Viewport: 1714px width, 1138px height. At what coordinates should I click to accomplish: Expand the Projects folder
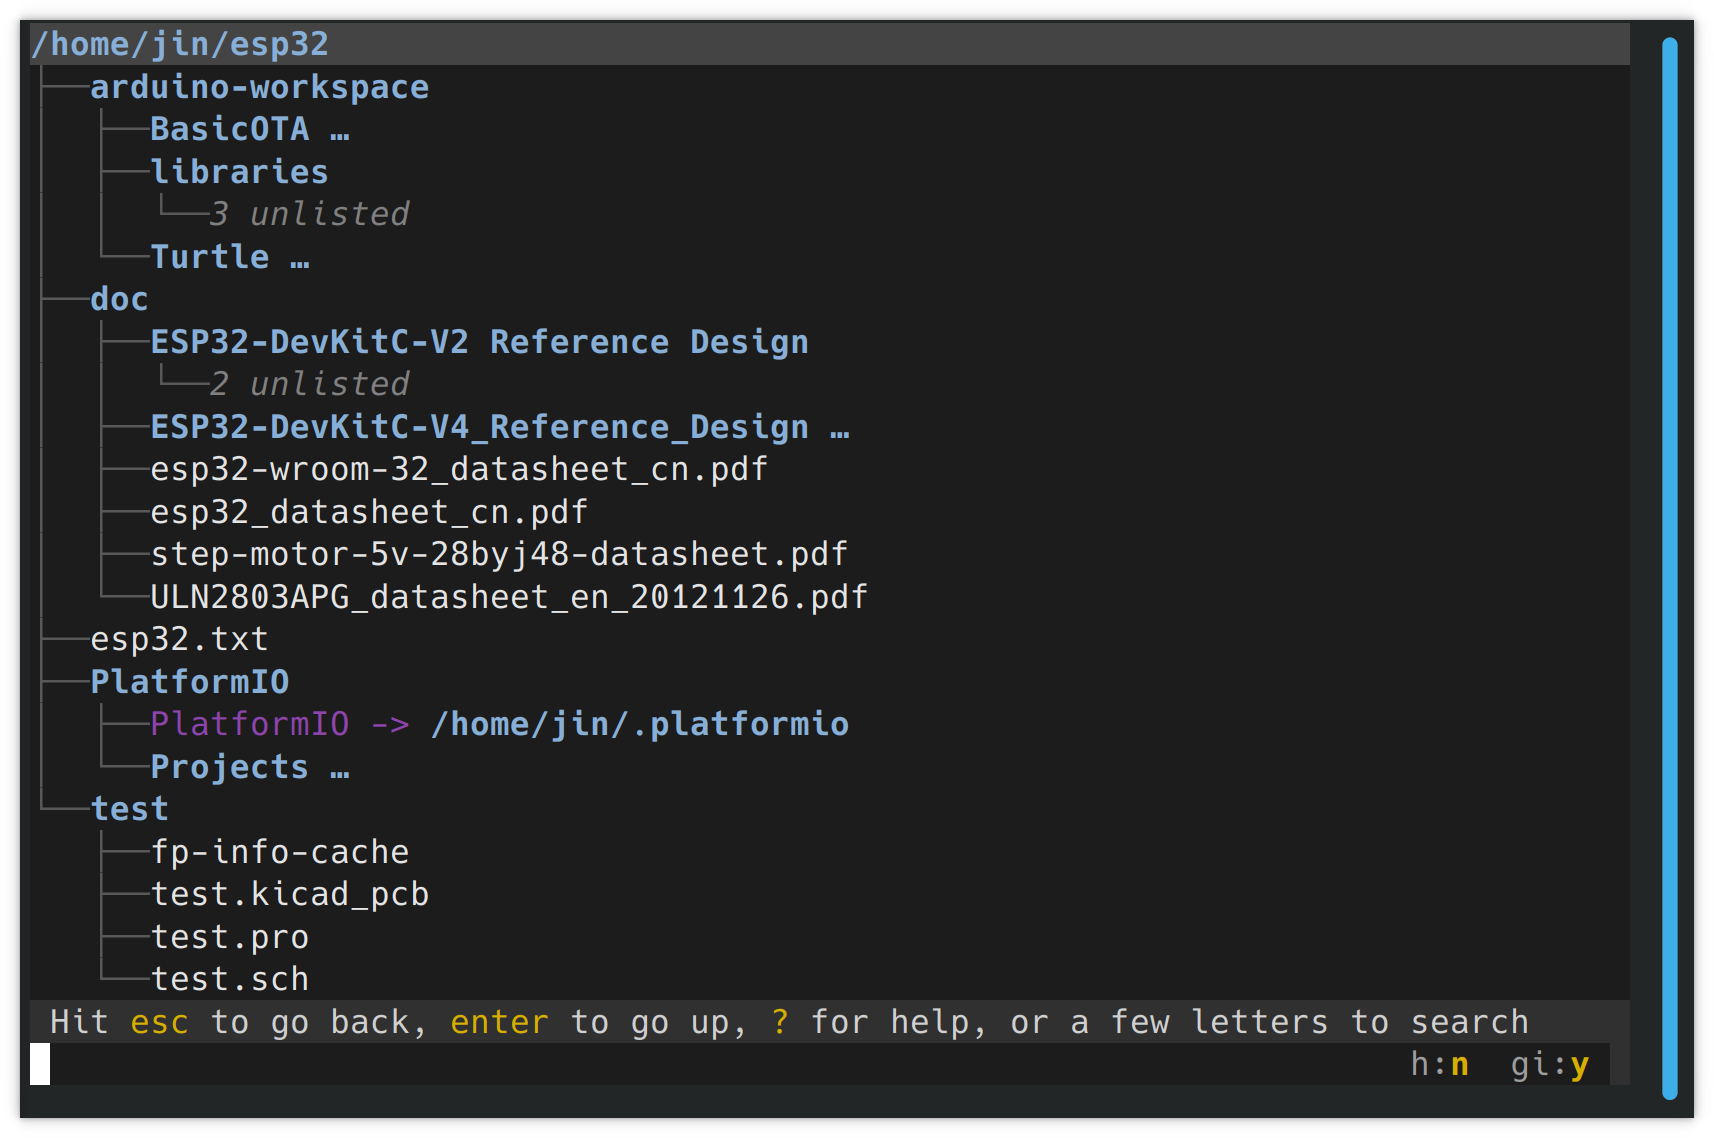point(250,767)
